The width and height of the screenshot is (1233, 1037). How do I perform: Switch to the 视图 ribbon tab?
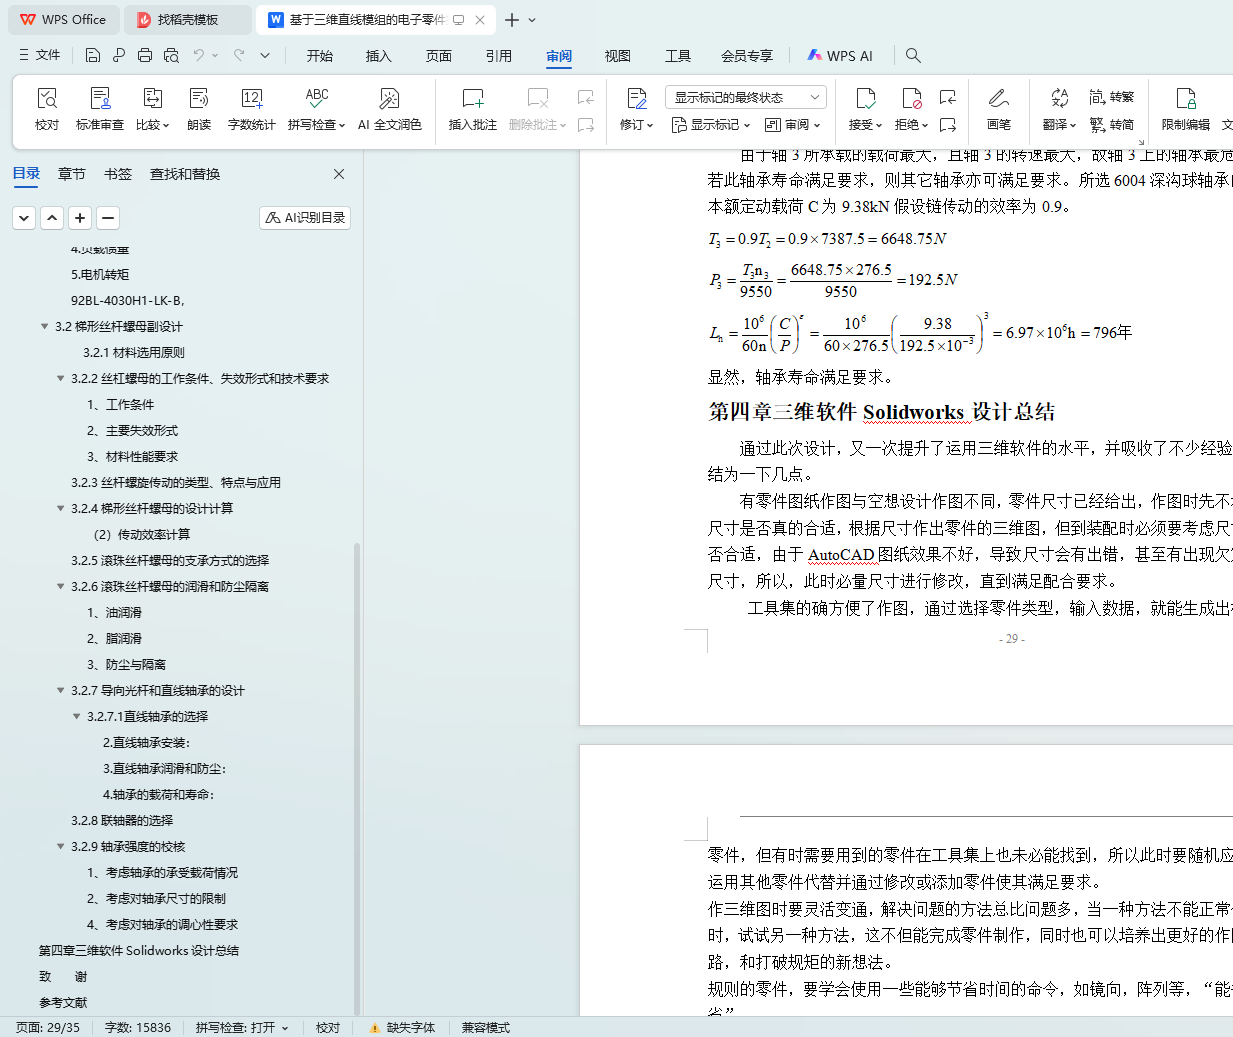[618, 56]
